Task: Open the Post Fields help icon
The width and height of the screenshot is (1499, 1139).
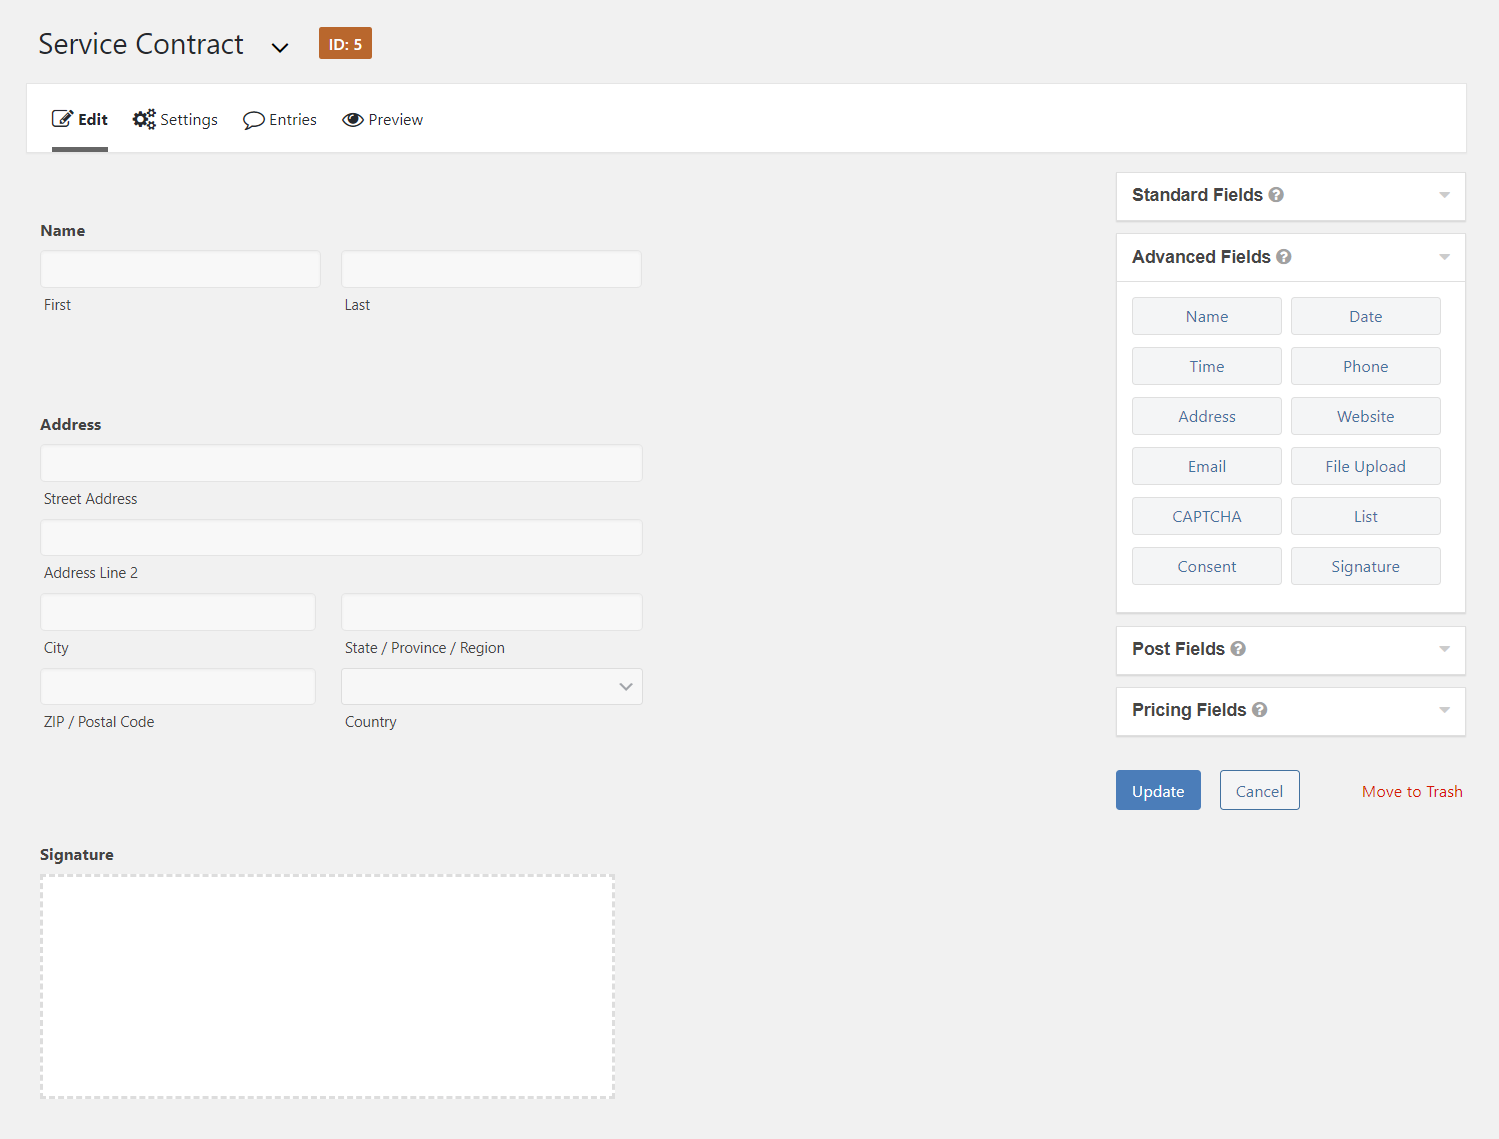Action: tap(1238, 649)
